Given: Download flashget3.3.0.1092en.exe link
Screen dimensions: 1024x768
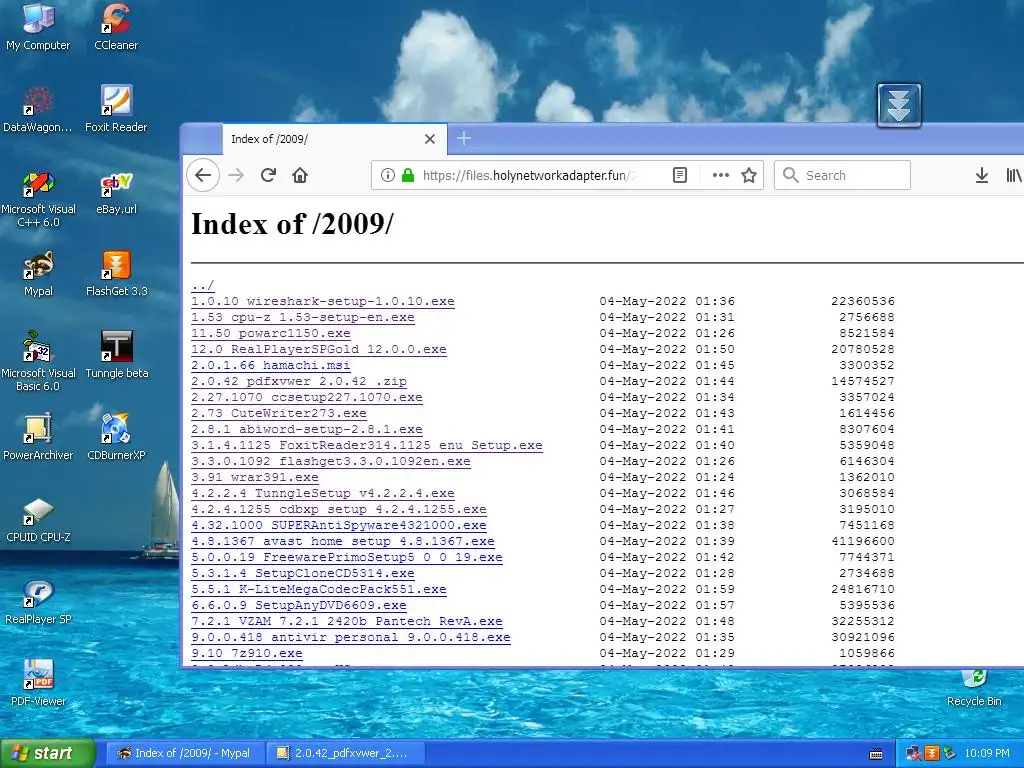Looking at the screenshot, I should (330, 461).
